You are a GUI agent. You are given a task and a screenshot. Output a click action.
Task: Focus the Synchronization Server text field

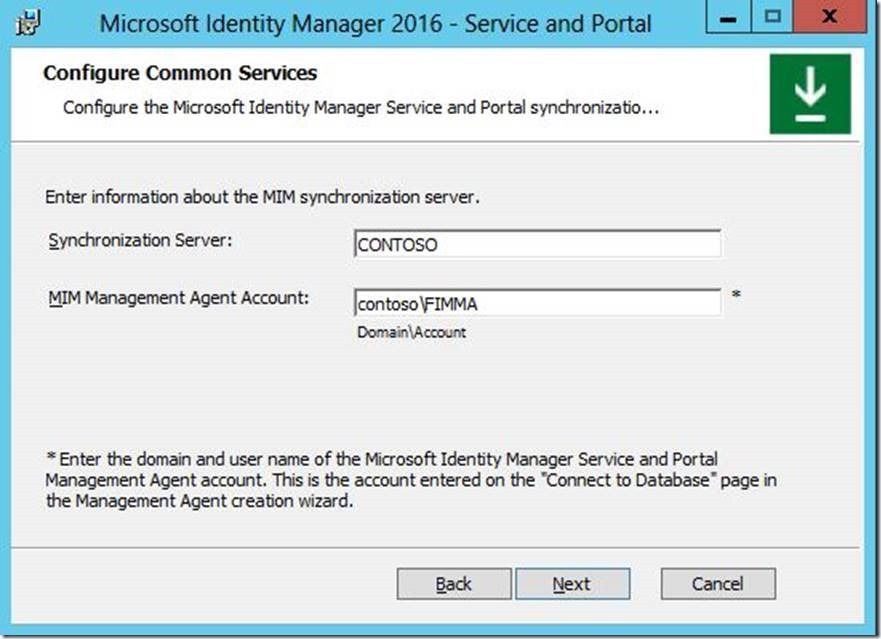tap(537, 244)
